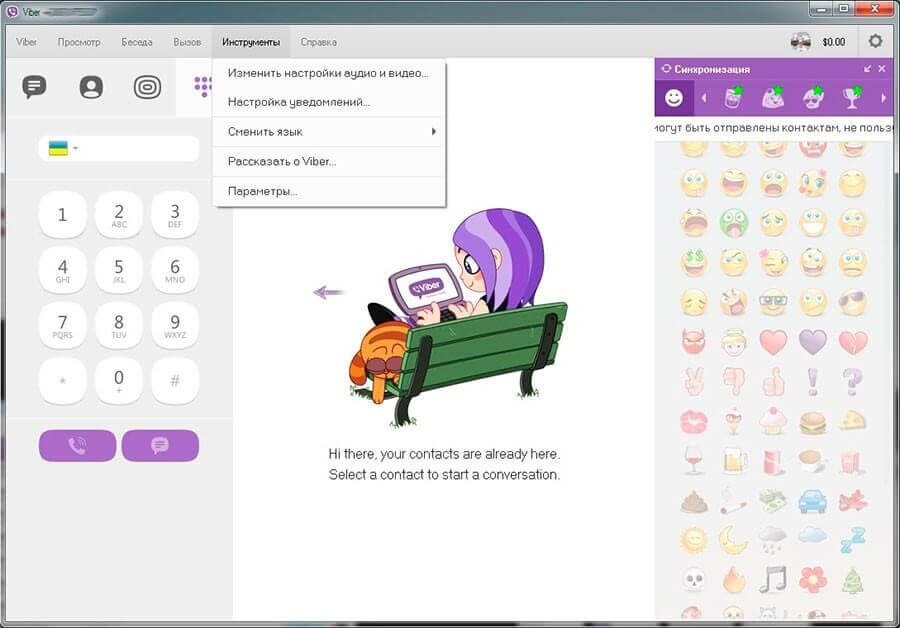Insert the victory hand emoticon
The image size is (900, 628).
694,382
